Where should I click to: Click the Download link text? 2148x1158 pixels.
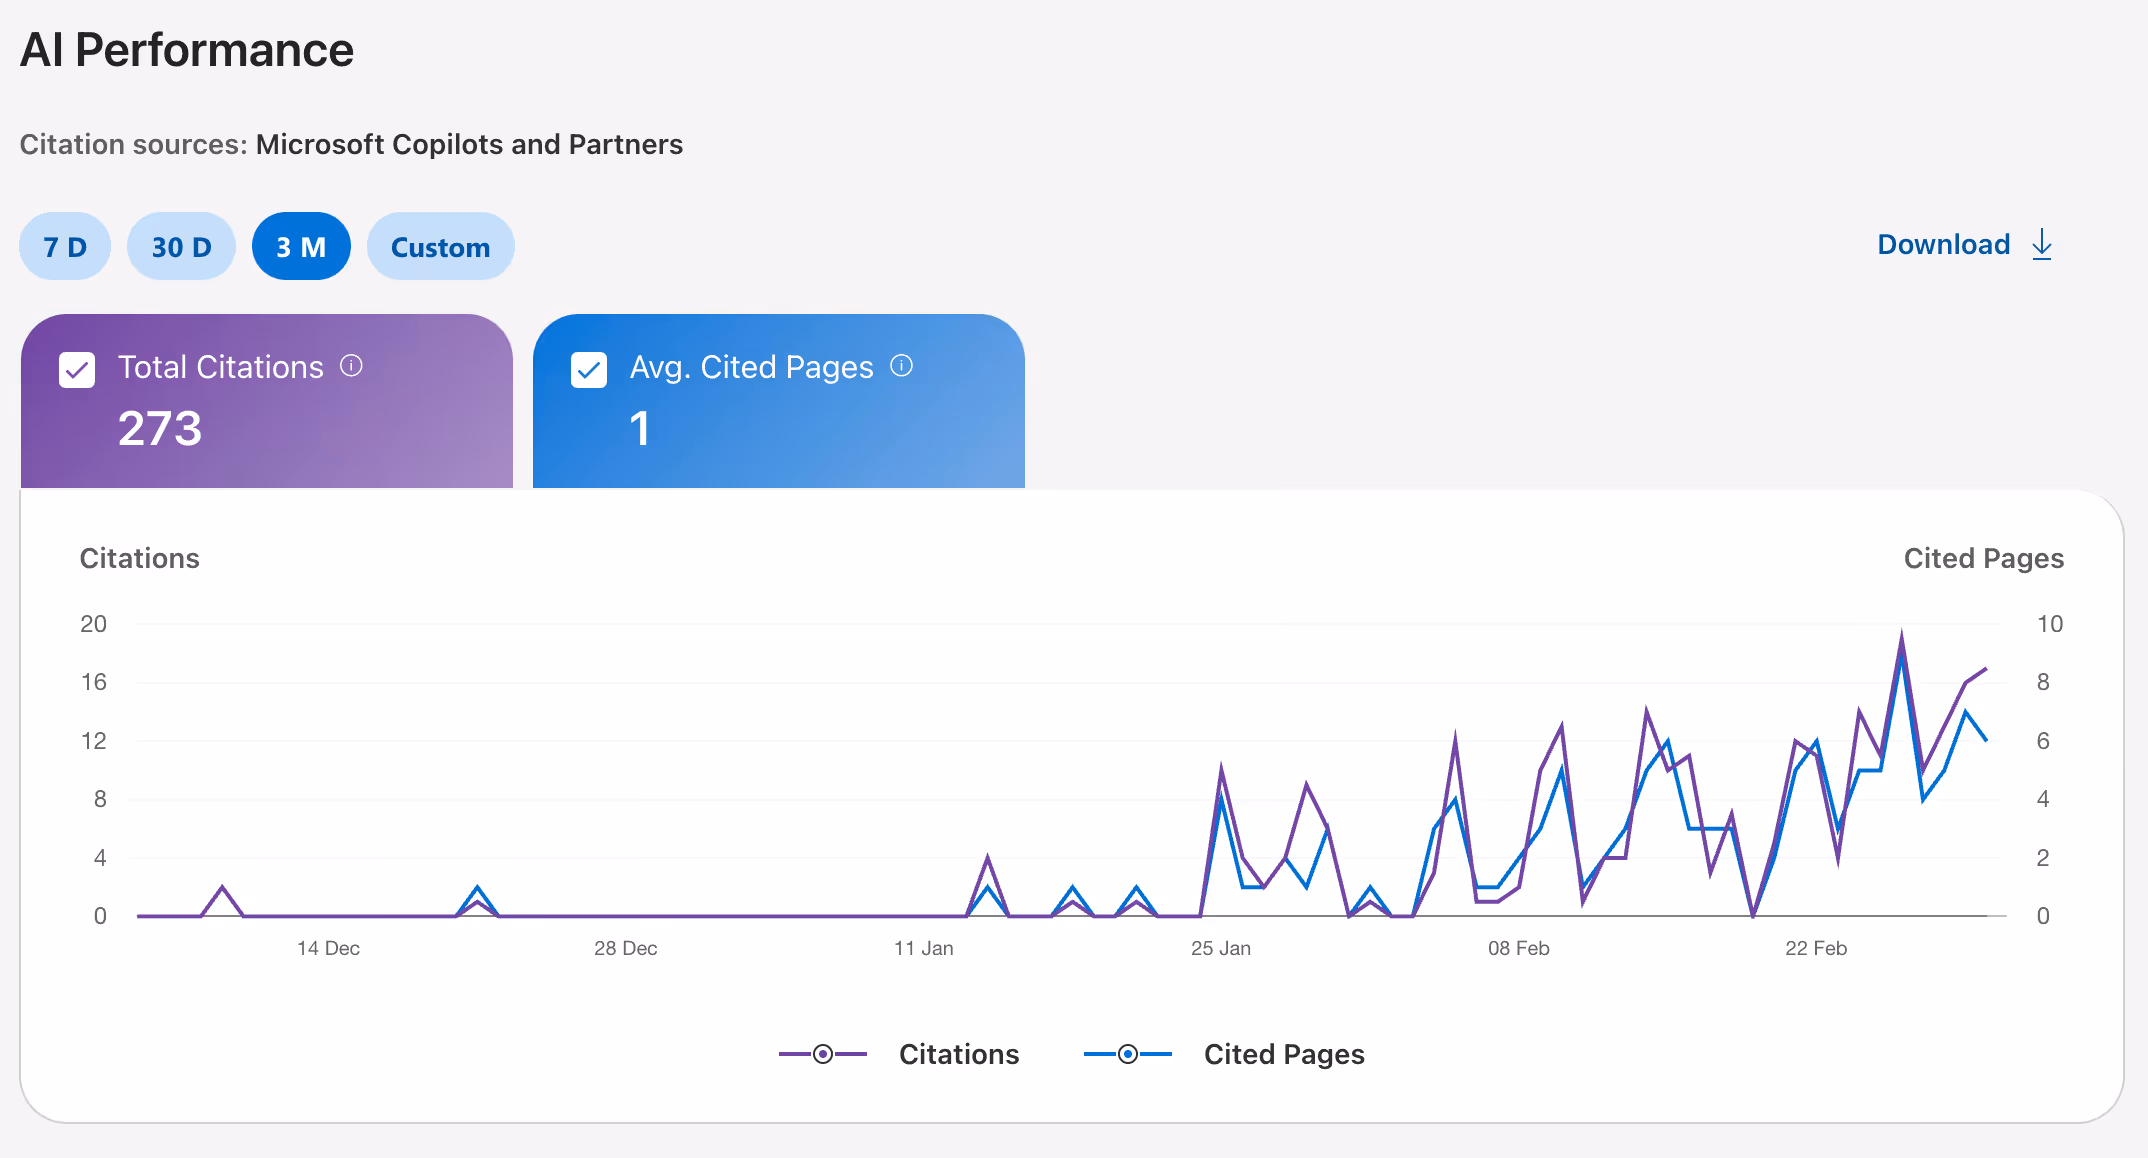click(1943, 245)
